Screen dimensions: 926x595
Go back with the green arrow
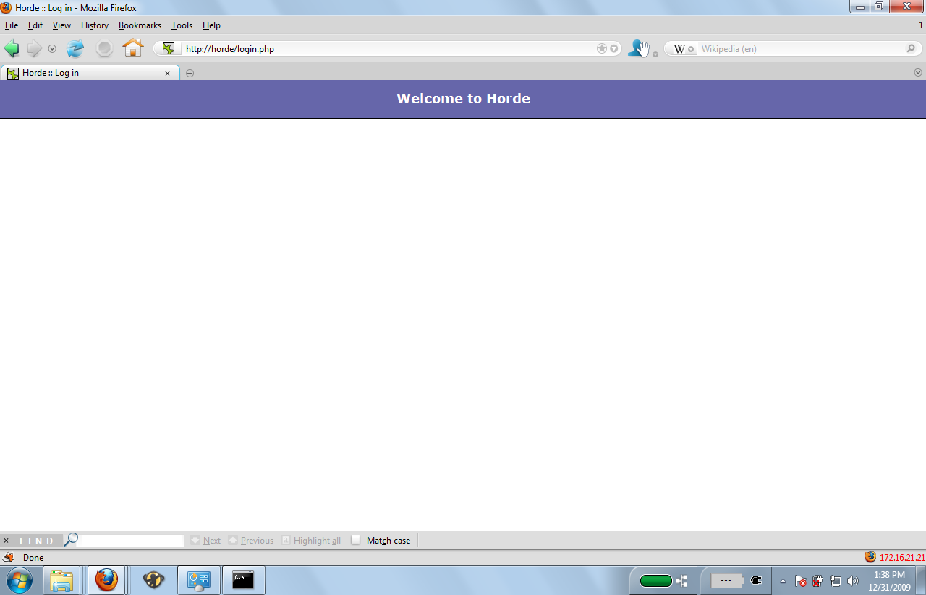[x=11, y=48]
